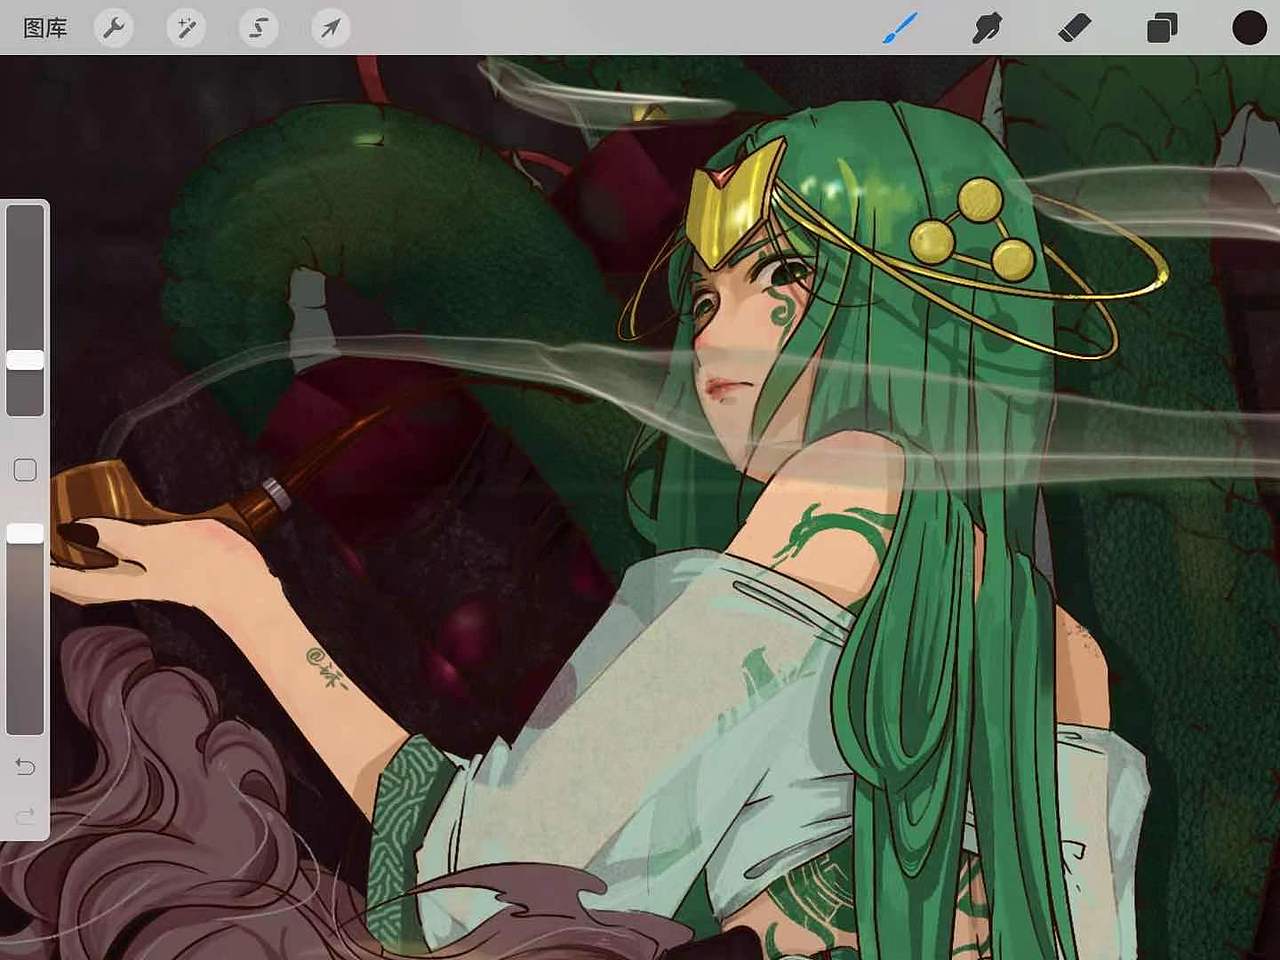Redo the last undone stroke

point(25,816)
